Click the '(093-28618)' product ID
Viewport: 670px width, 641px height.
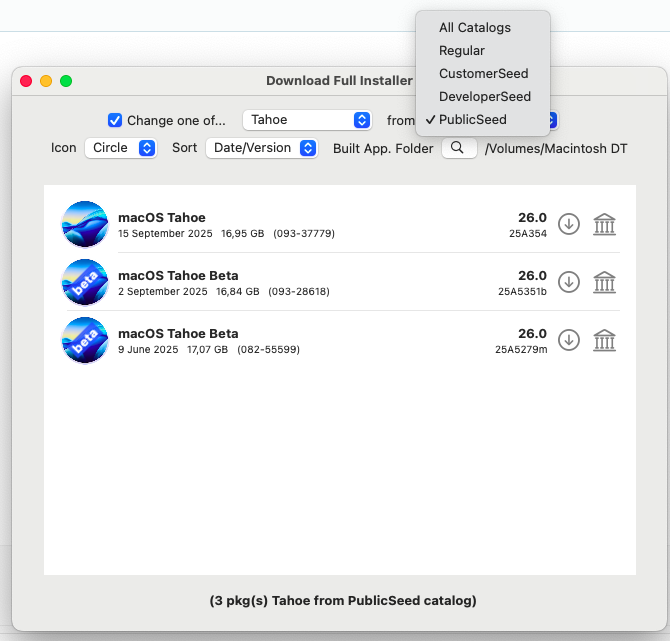[x=299, y=292]
